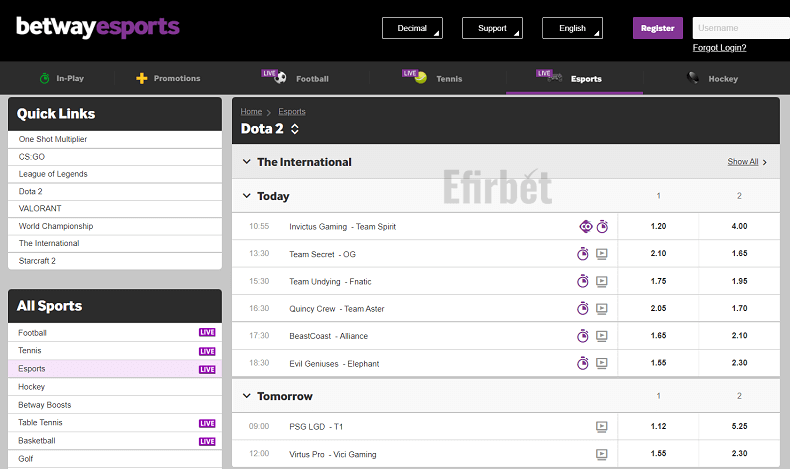Bet 5.25 odds on T1
The width and height of the screenshot is (790, 469).
[x=739, y=426]
